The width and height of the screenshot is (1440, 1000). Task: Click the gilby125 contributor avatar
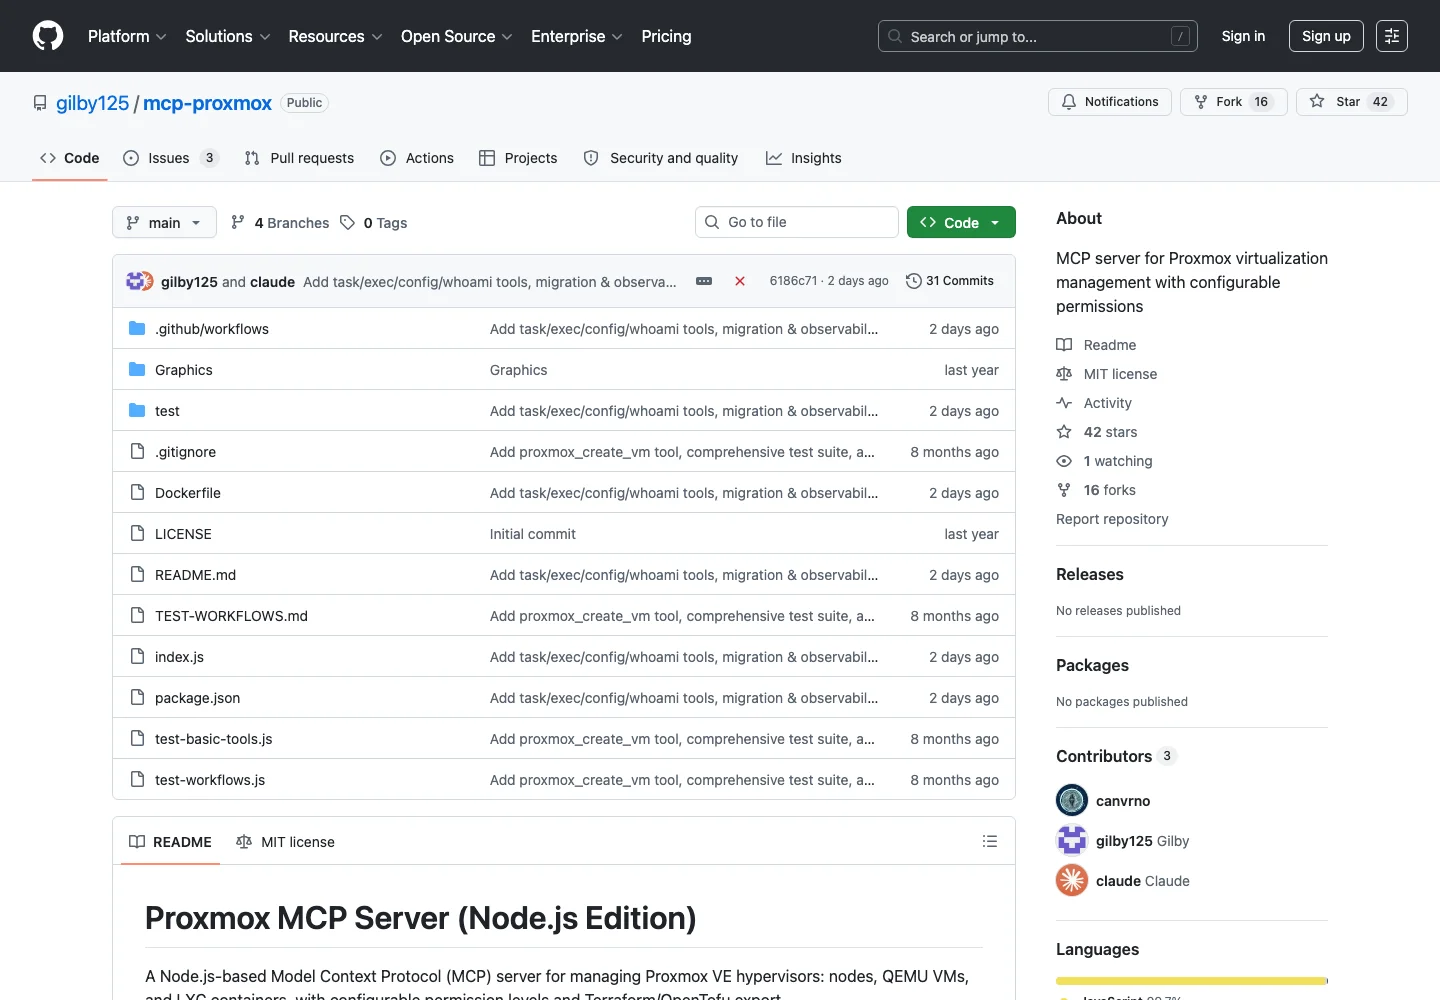coord(1072,840)
